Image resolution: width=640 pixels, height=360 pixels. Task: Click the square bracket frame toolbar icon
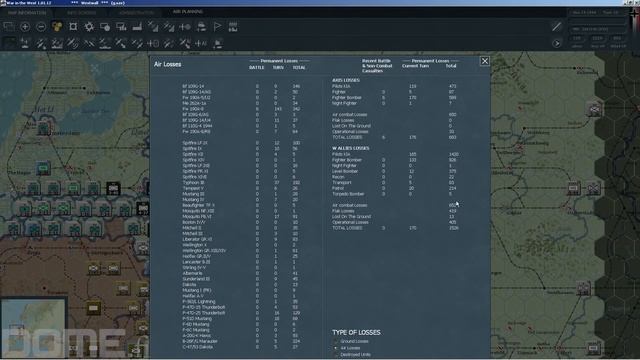click(x=73, y=27)
